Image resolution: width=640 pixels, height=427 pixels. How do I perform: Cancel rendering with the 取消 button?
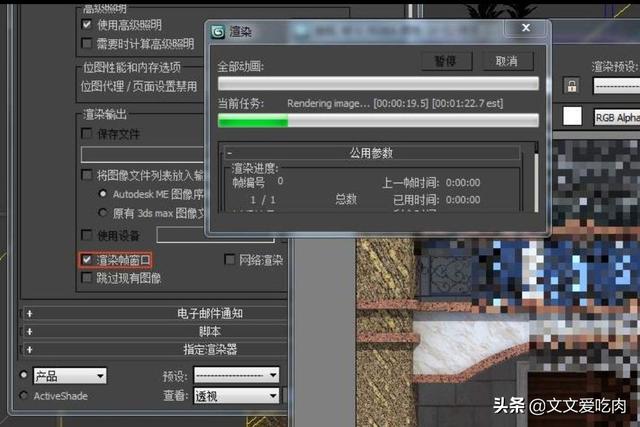(x=507, y=61)
